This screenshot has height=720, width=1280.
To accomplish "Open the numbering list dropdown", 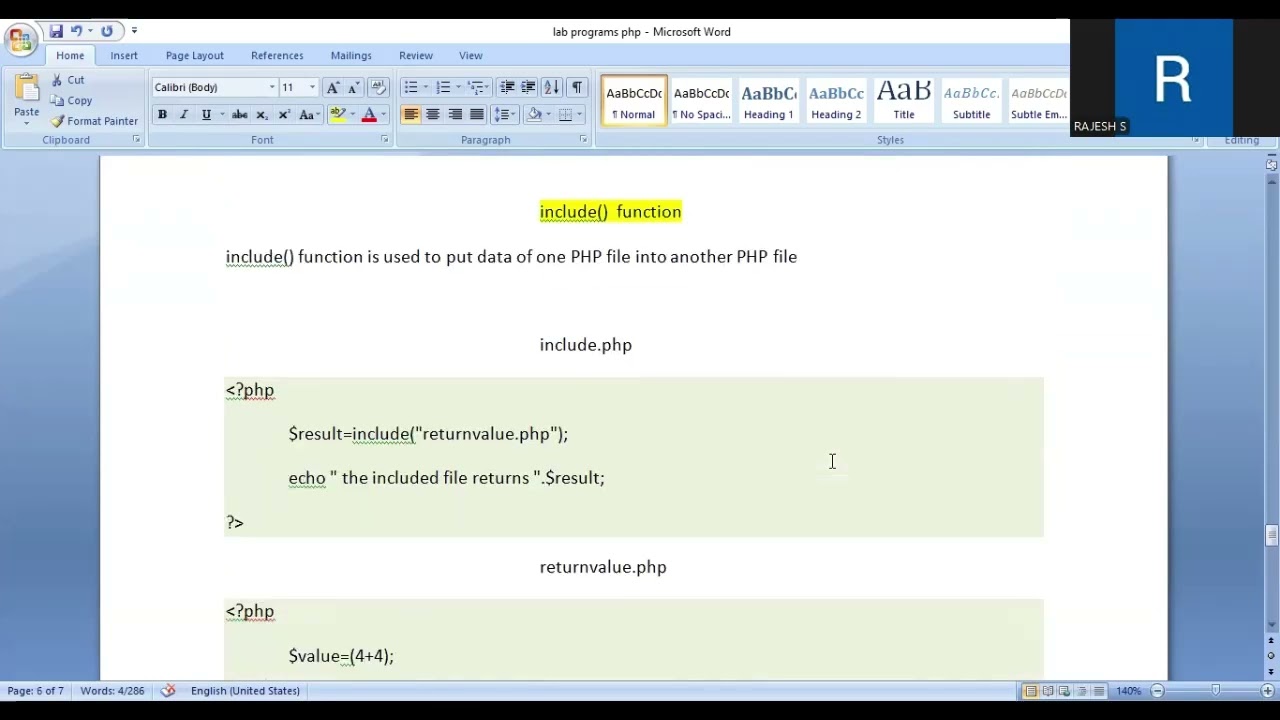I will 458,88.
